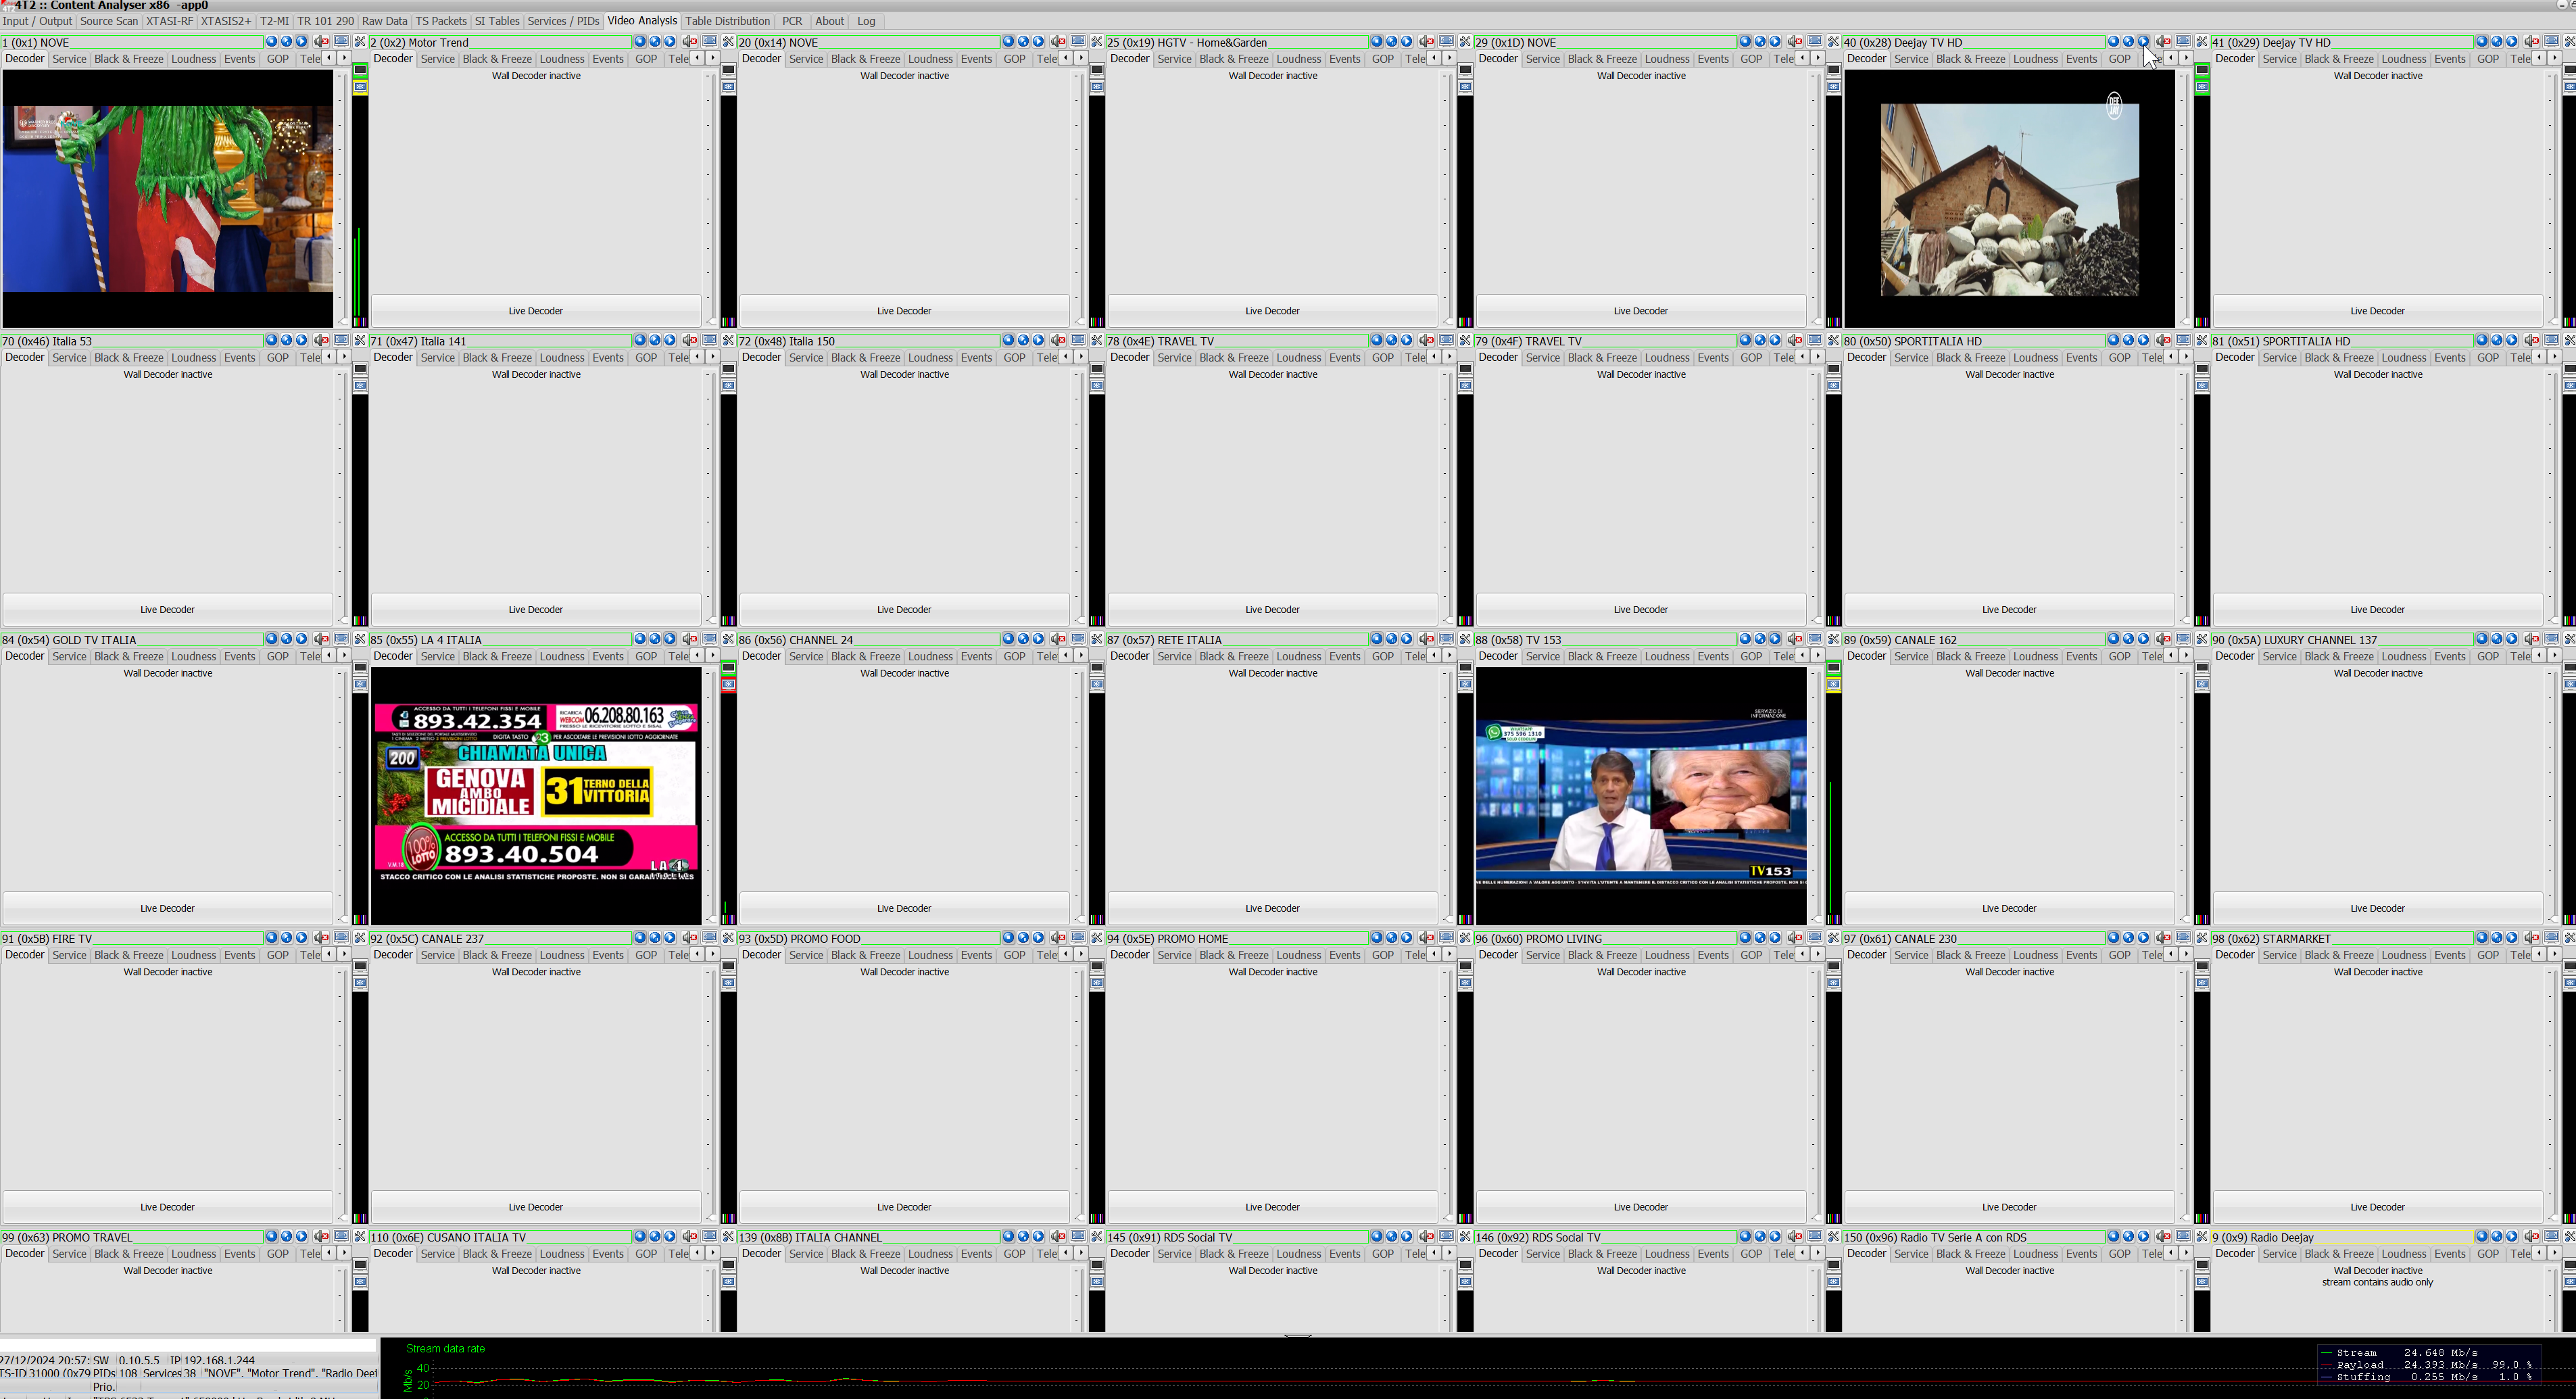Viewport: 2576px width, 1399px height.
Task: Open the tools settings icon for 88 TV 153
Action: click(x=1834, y=639)
